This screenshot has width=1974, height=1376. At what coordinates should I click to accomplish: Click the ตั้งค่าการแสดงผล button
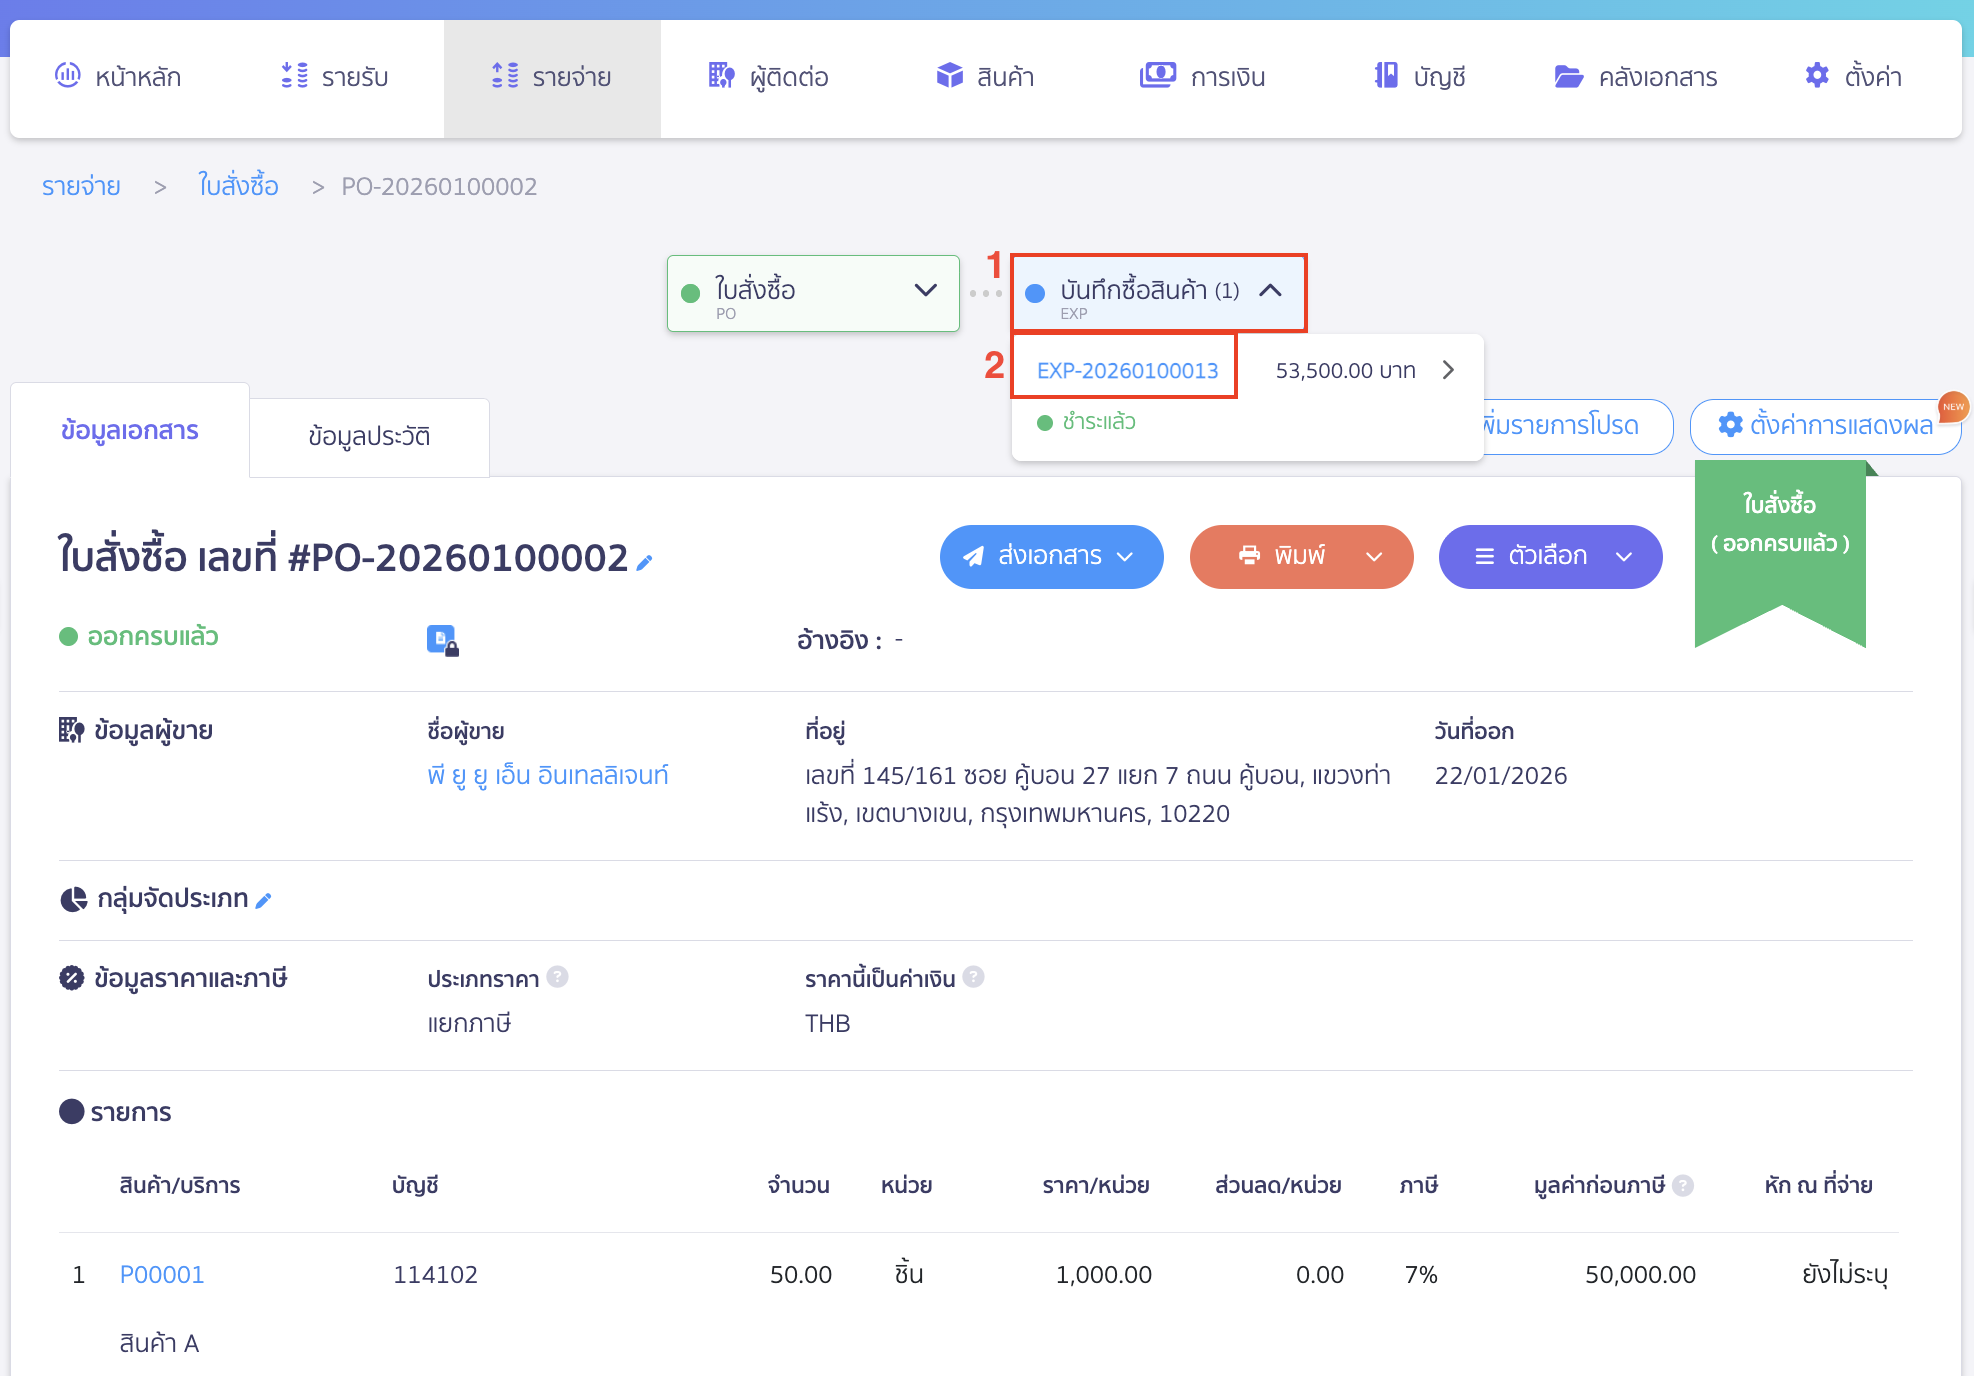point(1825,426)
